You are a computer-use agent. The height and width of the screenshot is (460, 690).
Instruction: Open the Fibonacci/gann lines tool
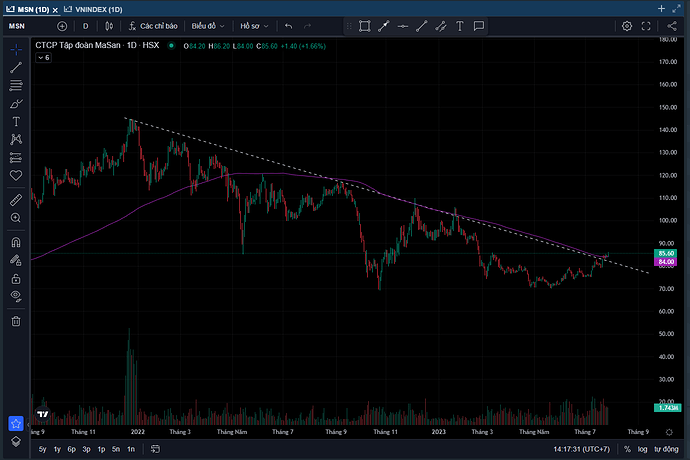[16, 85]
